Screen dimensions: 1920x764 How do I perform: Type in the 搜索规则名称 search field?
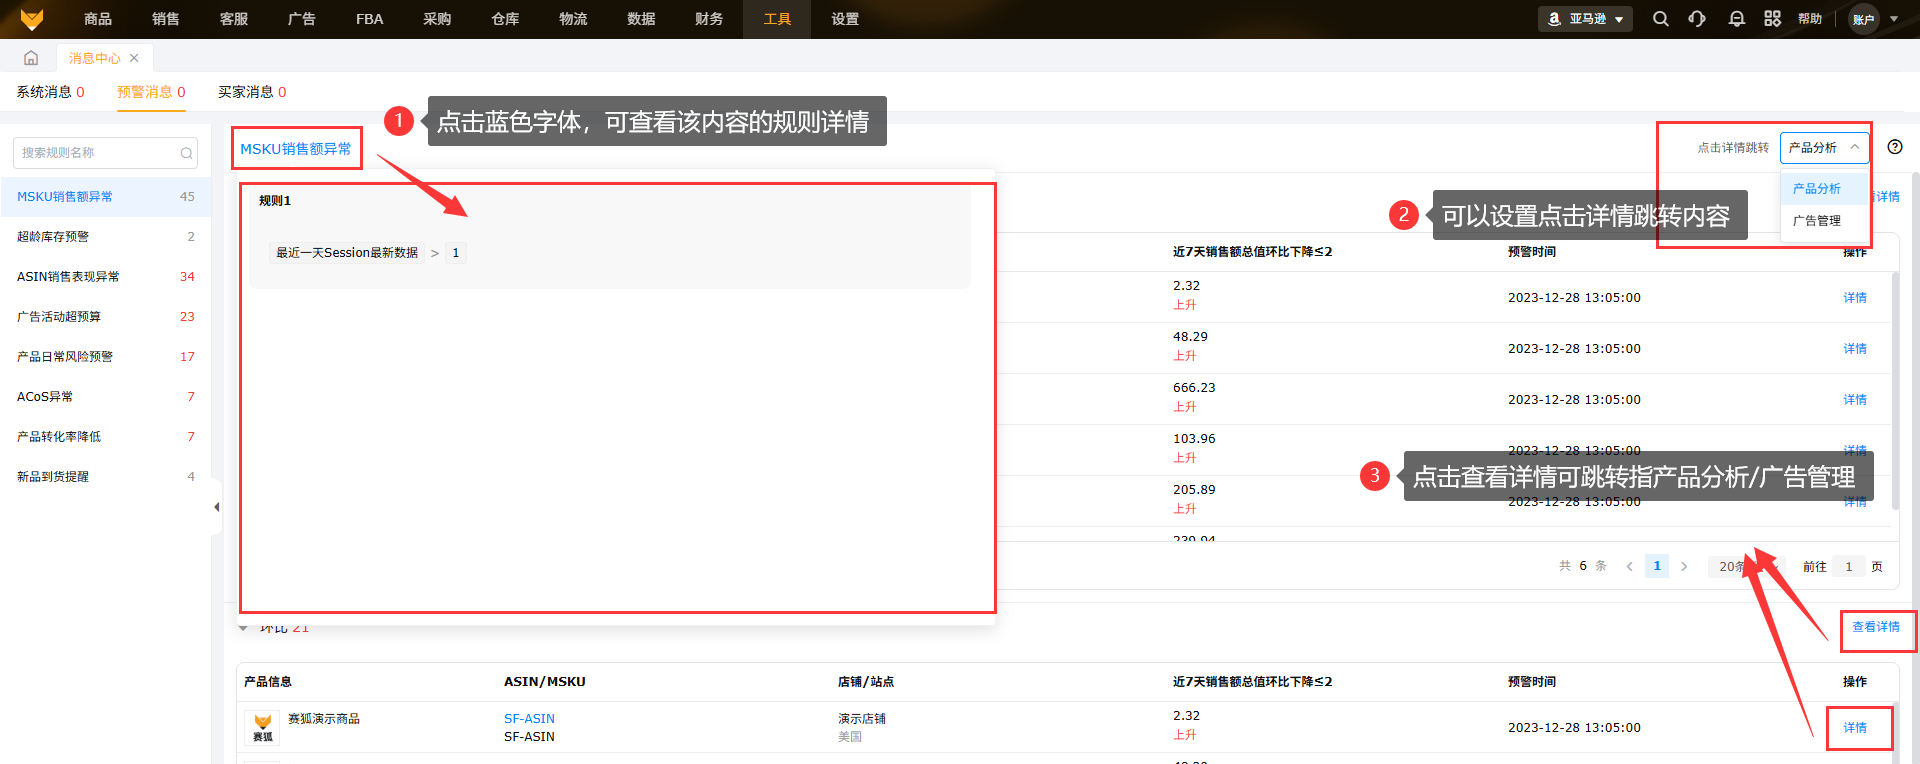point(98,153)
